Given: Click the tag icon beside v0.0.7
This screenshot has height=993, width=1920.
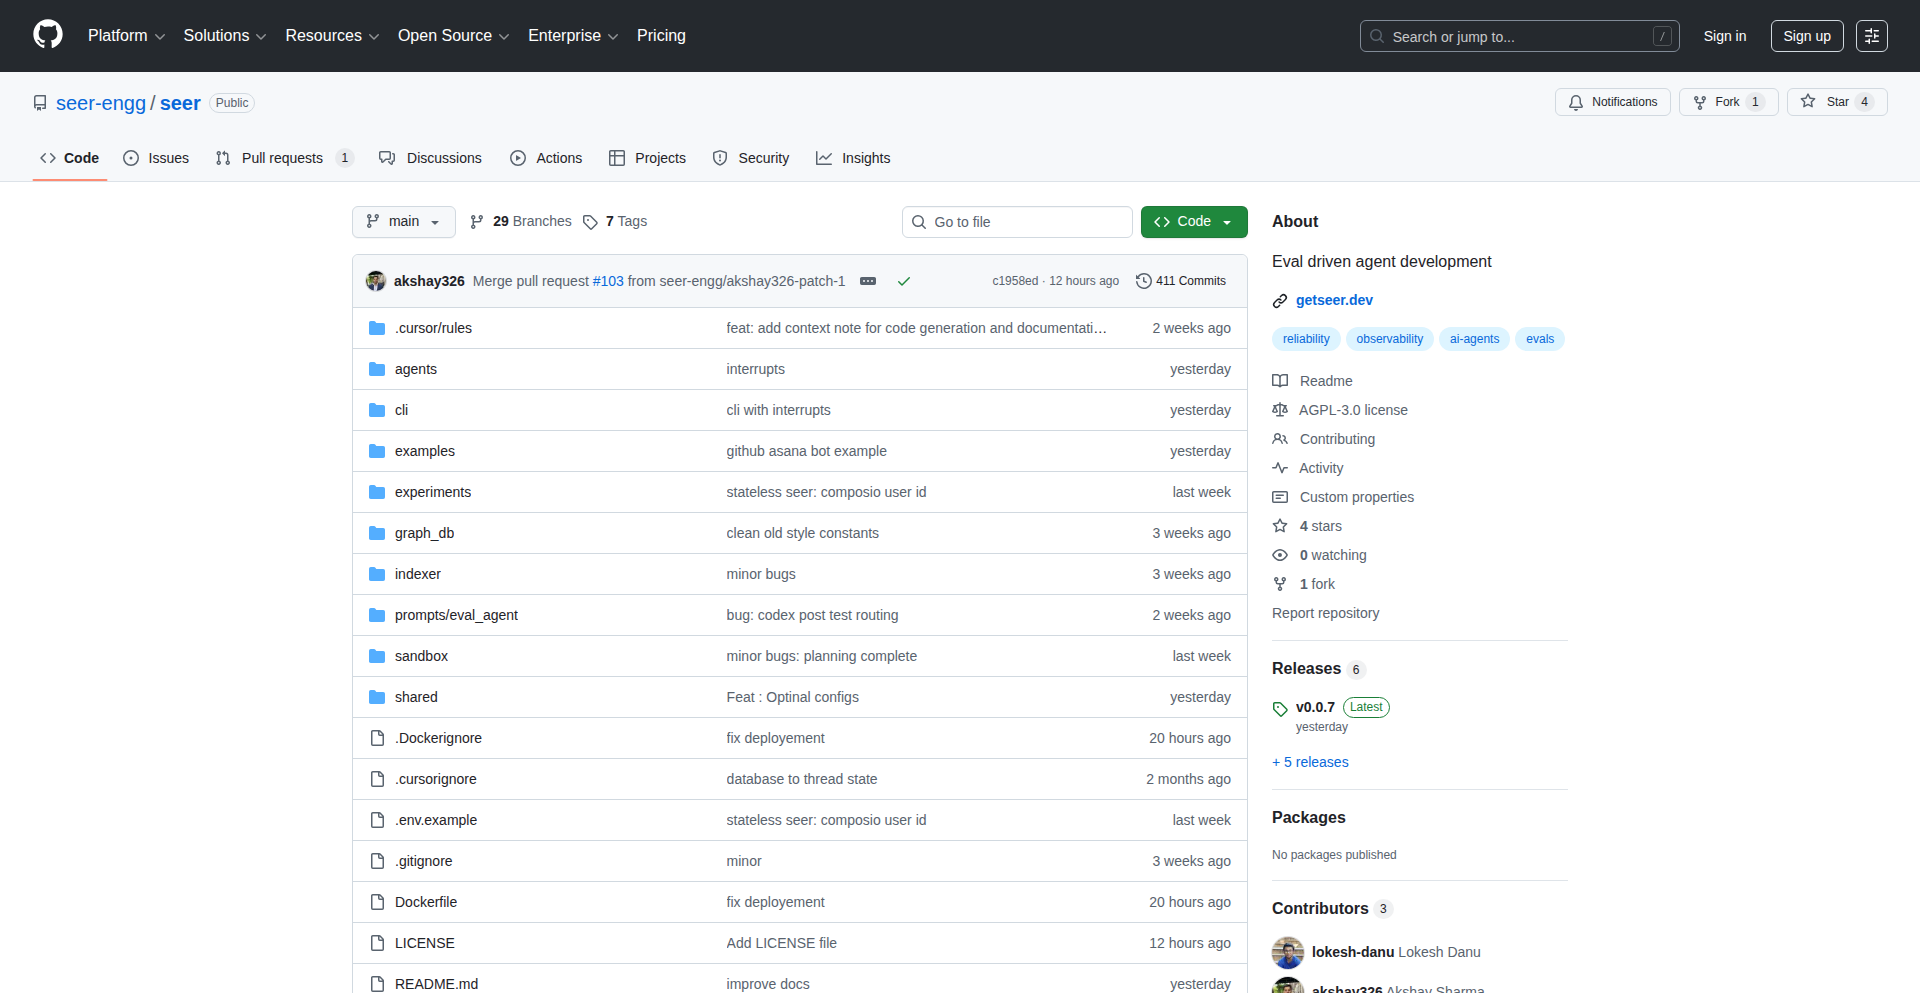Looking at the screenshot, I should tap(1280, 708).
